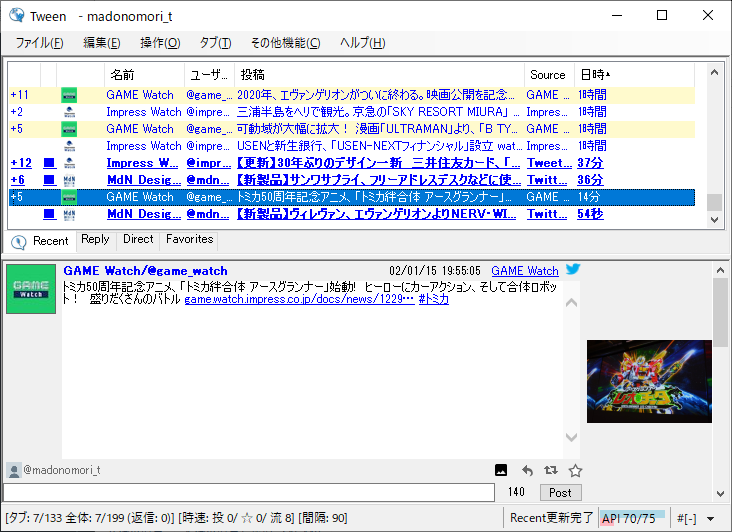Click the unread mark on +12 Impress row
This screenshot has height=532, width=732.
point(49,163)
